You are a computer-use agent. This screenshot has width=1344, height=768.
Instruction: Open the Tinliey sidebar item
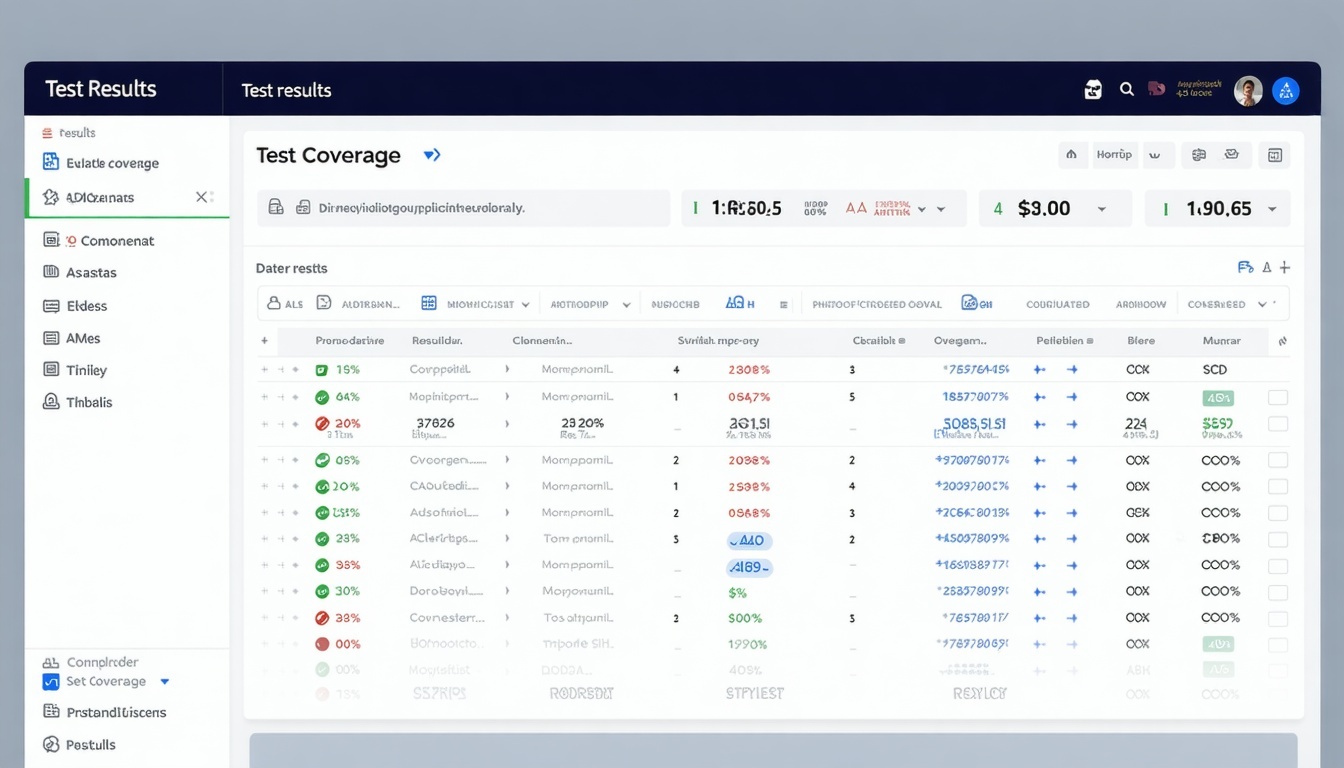tap(86, 370)
